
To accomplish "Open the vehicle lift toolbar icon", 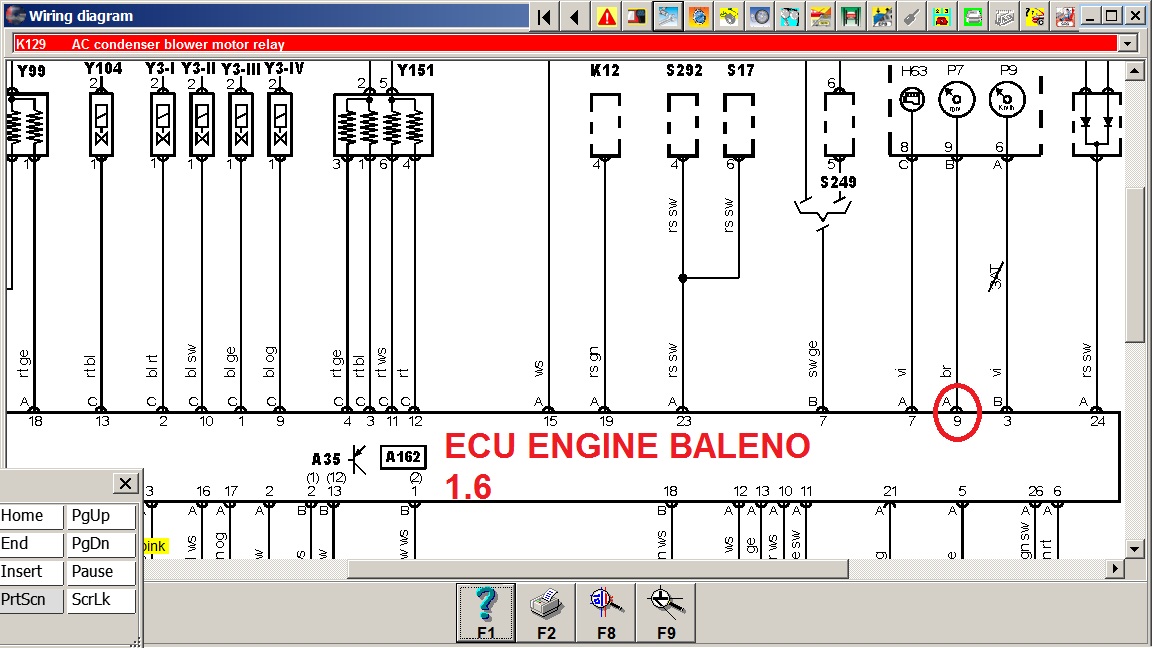I will (x=852, y=16).
